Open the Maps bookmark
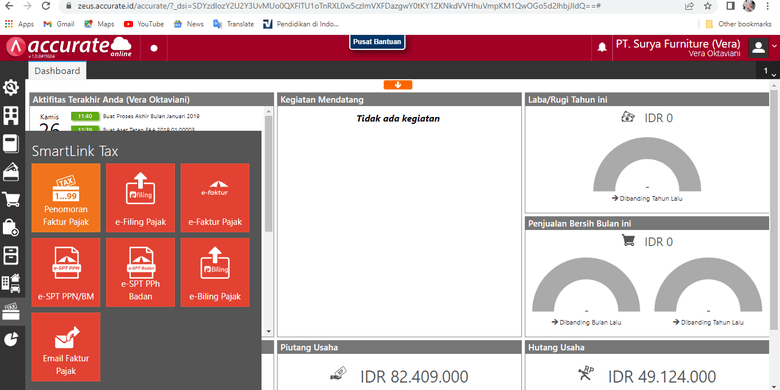Screen dimensions: 780x390 [x=99, y=24]
